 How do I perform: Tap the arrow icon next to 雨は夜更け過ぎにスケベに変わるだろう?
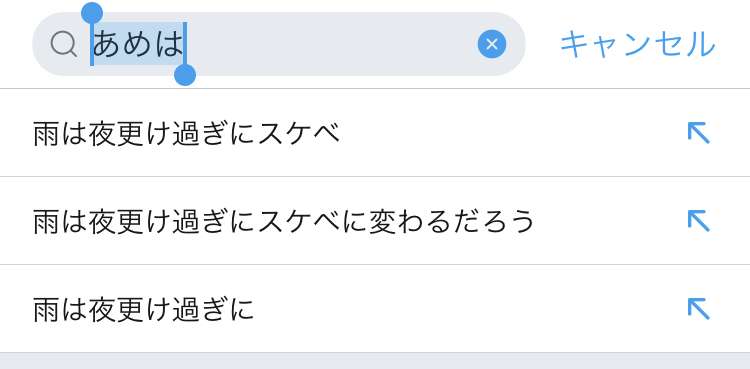tap(698, 221)
